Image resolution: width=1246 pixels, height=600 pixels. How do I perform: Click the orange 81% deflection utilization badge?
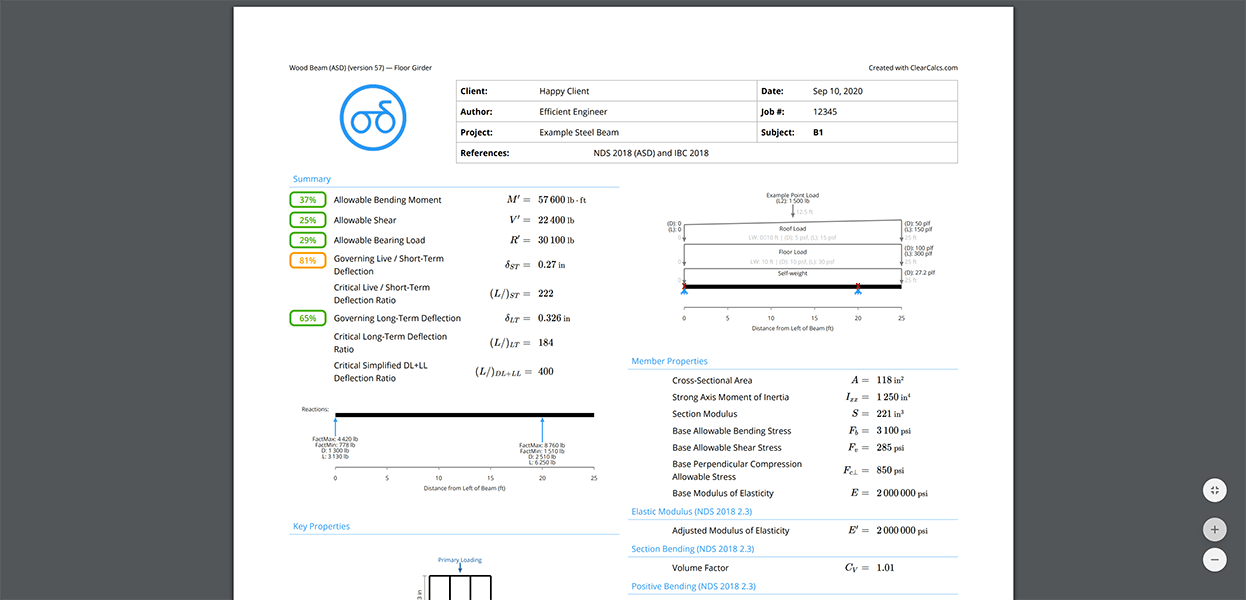click(x=307, y=258)
